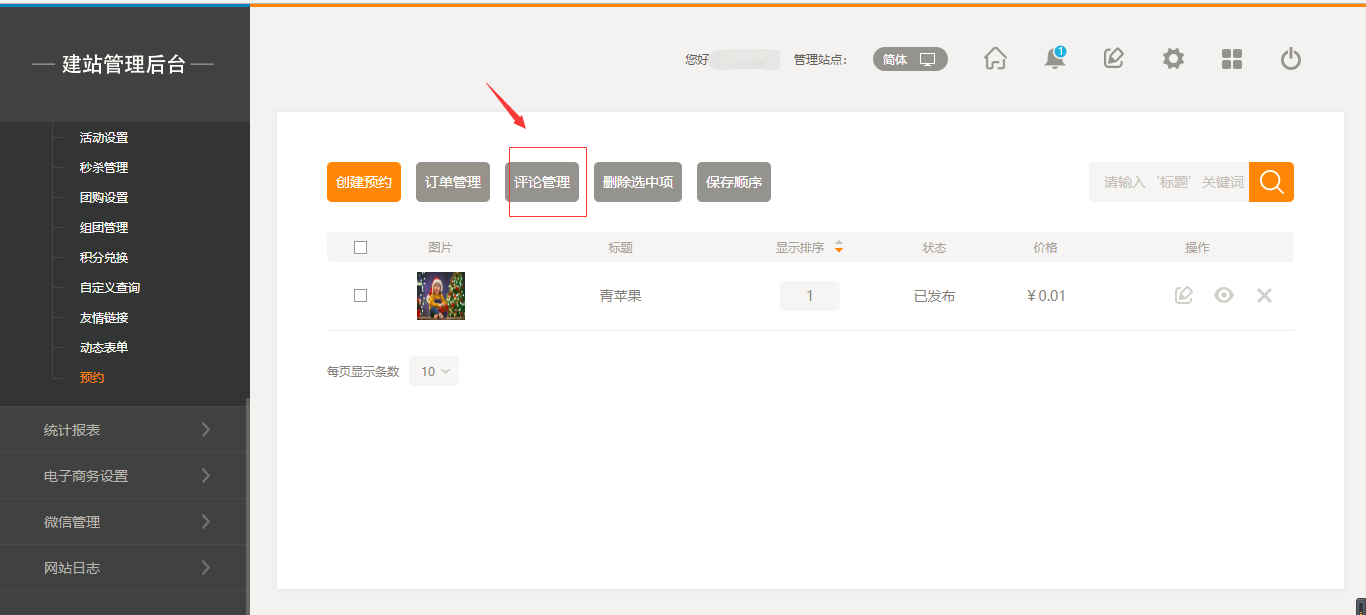Open settings gear icon
The height and width of the screenshot is (615, 1366).
click(1173, 59)
